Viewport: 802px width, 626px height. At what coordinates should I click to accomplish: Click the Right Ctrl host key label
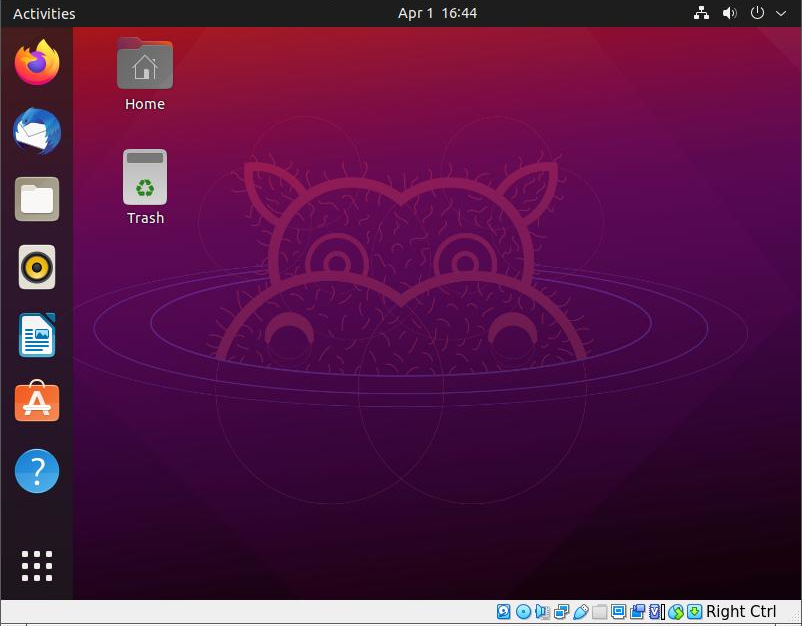tap(741, 611)
